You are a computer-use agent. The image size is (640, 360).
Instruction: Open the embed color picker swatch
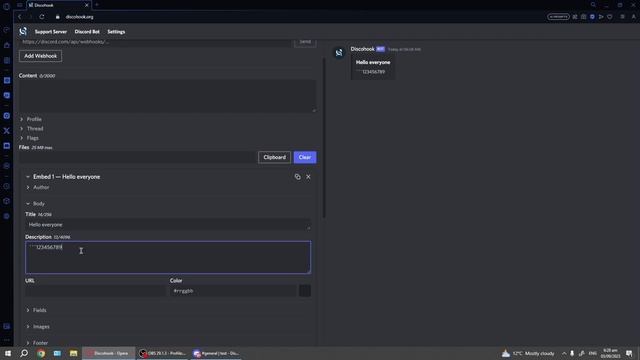tap(305, 291)
